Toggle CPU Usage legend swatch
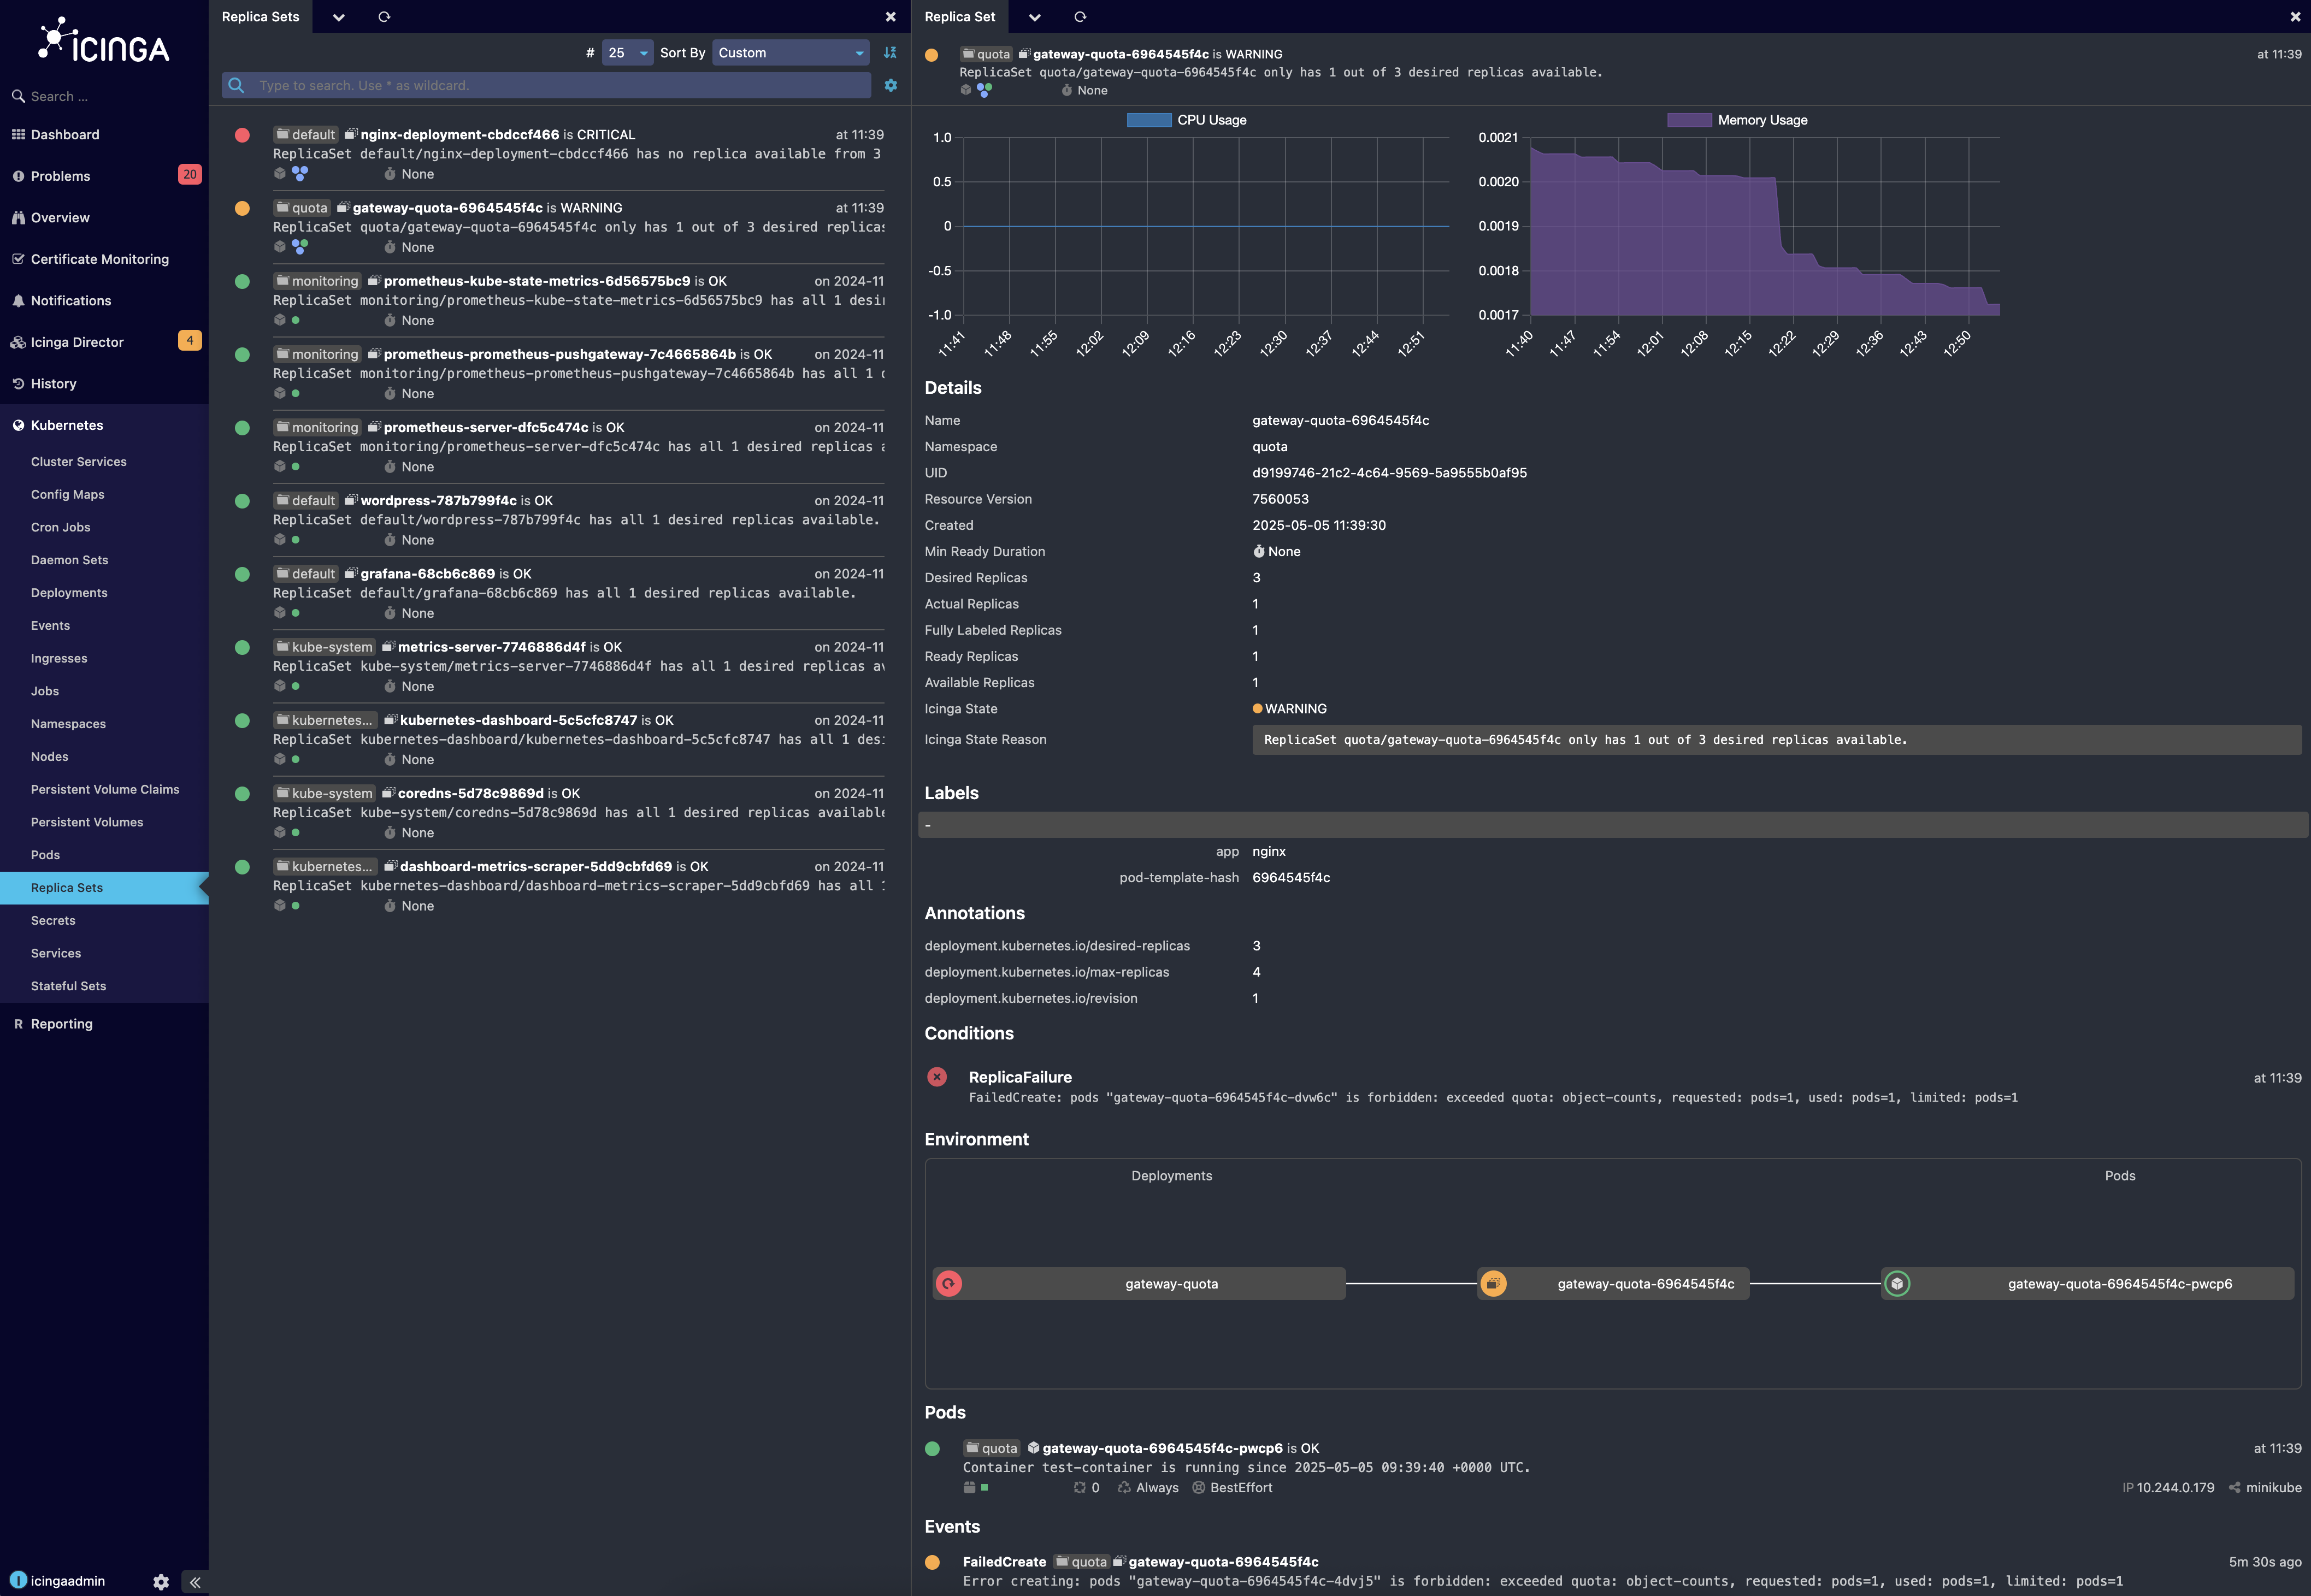The width and height of the screenshot is (2311, 1596). point(1149,120)
